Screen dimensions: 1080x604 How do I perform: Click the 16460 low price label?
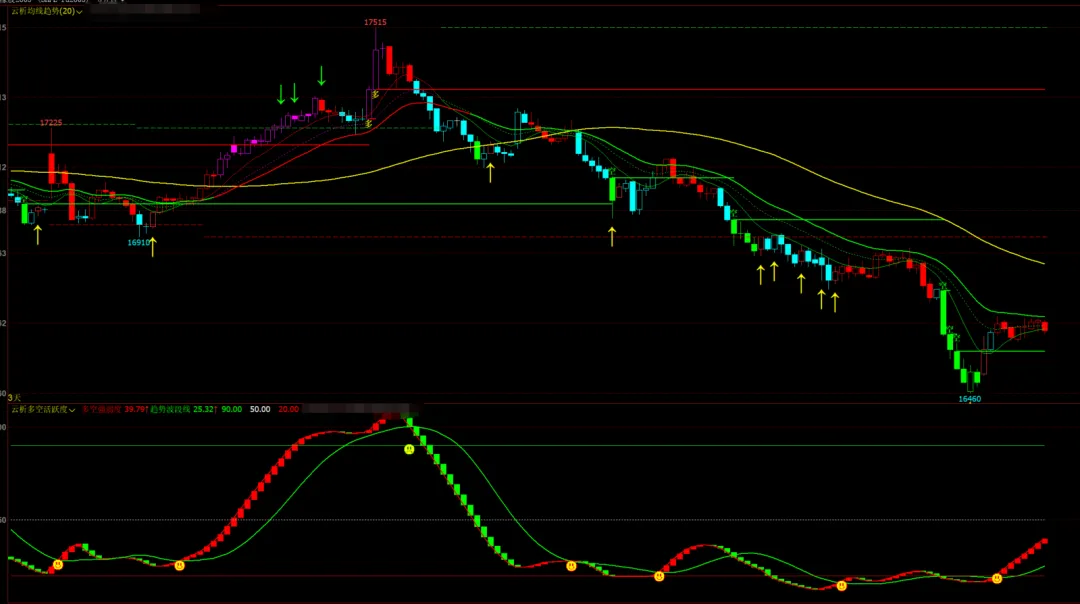click(x=970, y=399)
